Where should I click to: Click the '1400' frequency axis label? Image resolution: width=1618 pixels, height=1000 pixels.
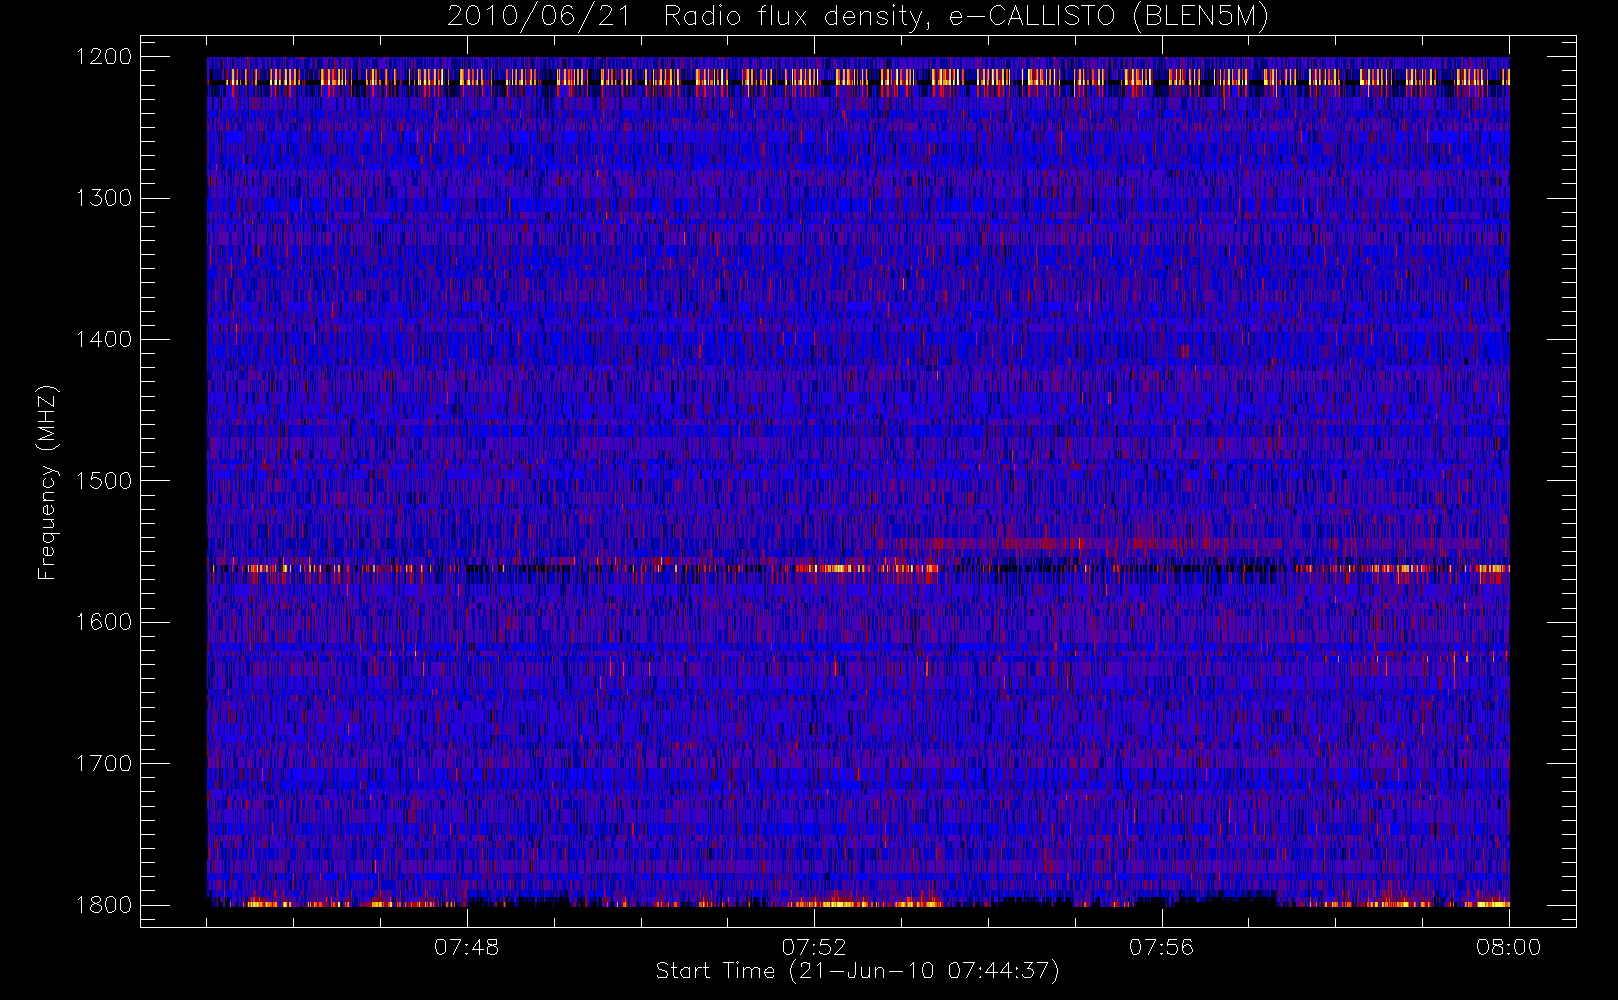pyautogui.click(x=104, y=339)
